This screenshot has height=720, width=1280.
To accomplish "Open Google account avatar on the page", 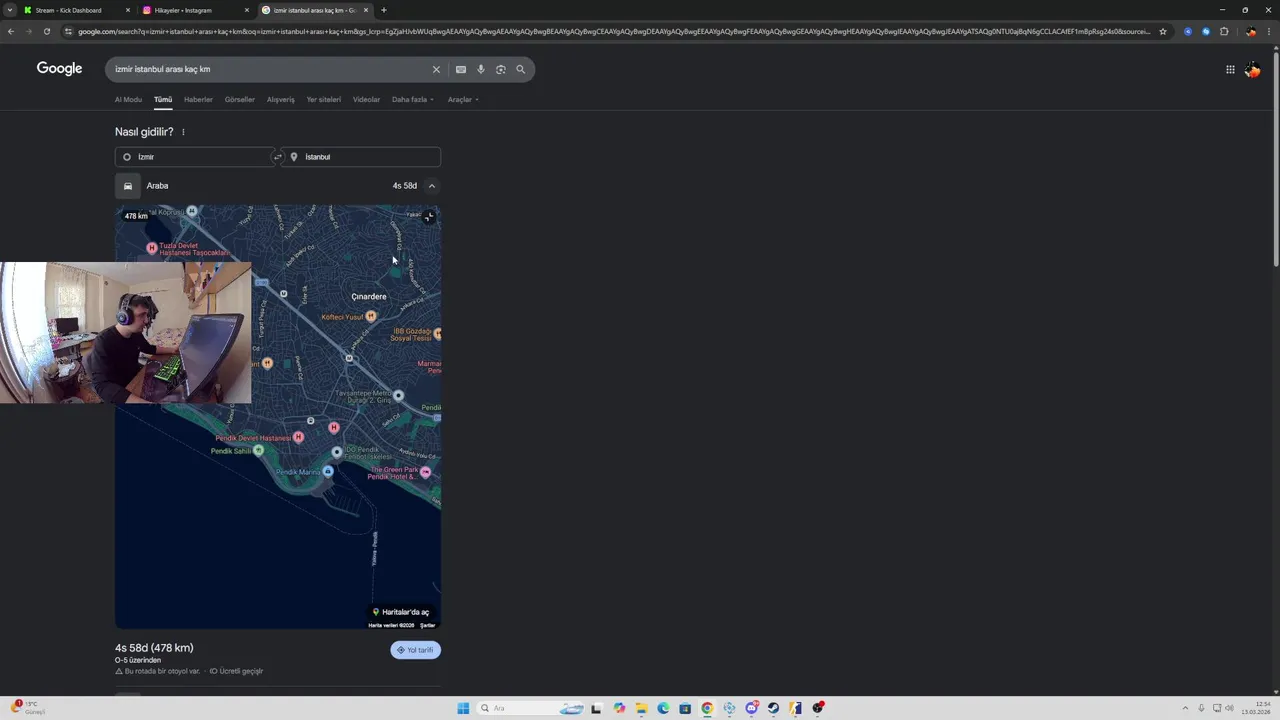I will coord(1252,69).
